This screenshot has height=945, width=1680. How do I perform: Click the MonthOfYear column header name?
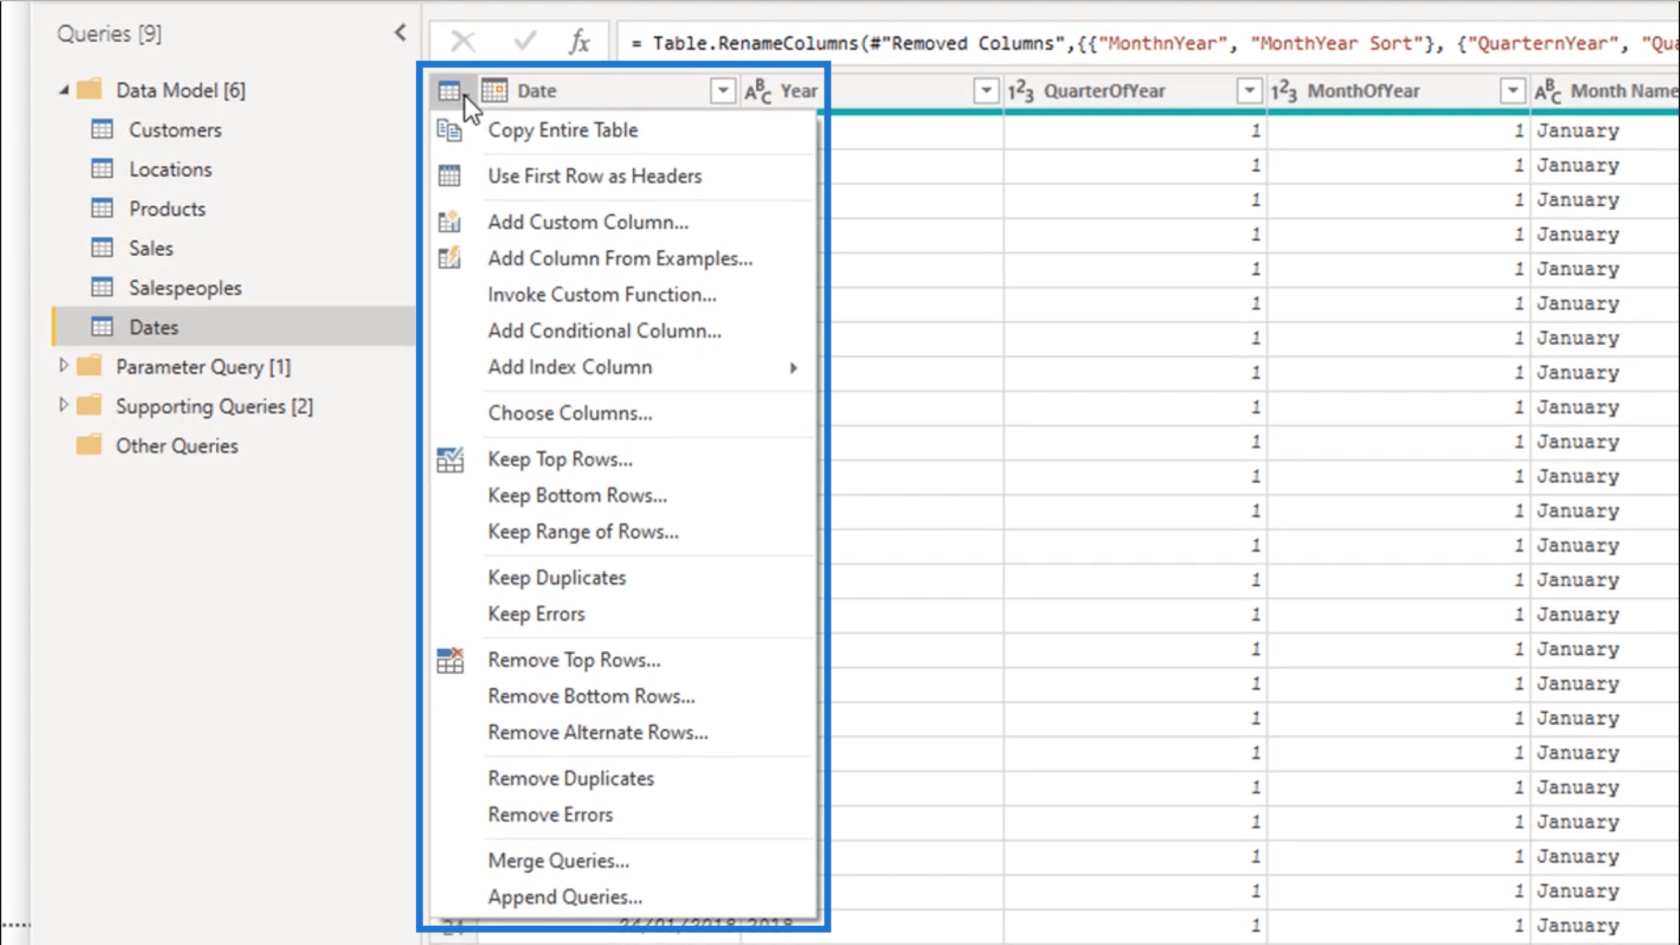pos(1364,91)
